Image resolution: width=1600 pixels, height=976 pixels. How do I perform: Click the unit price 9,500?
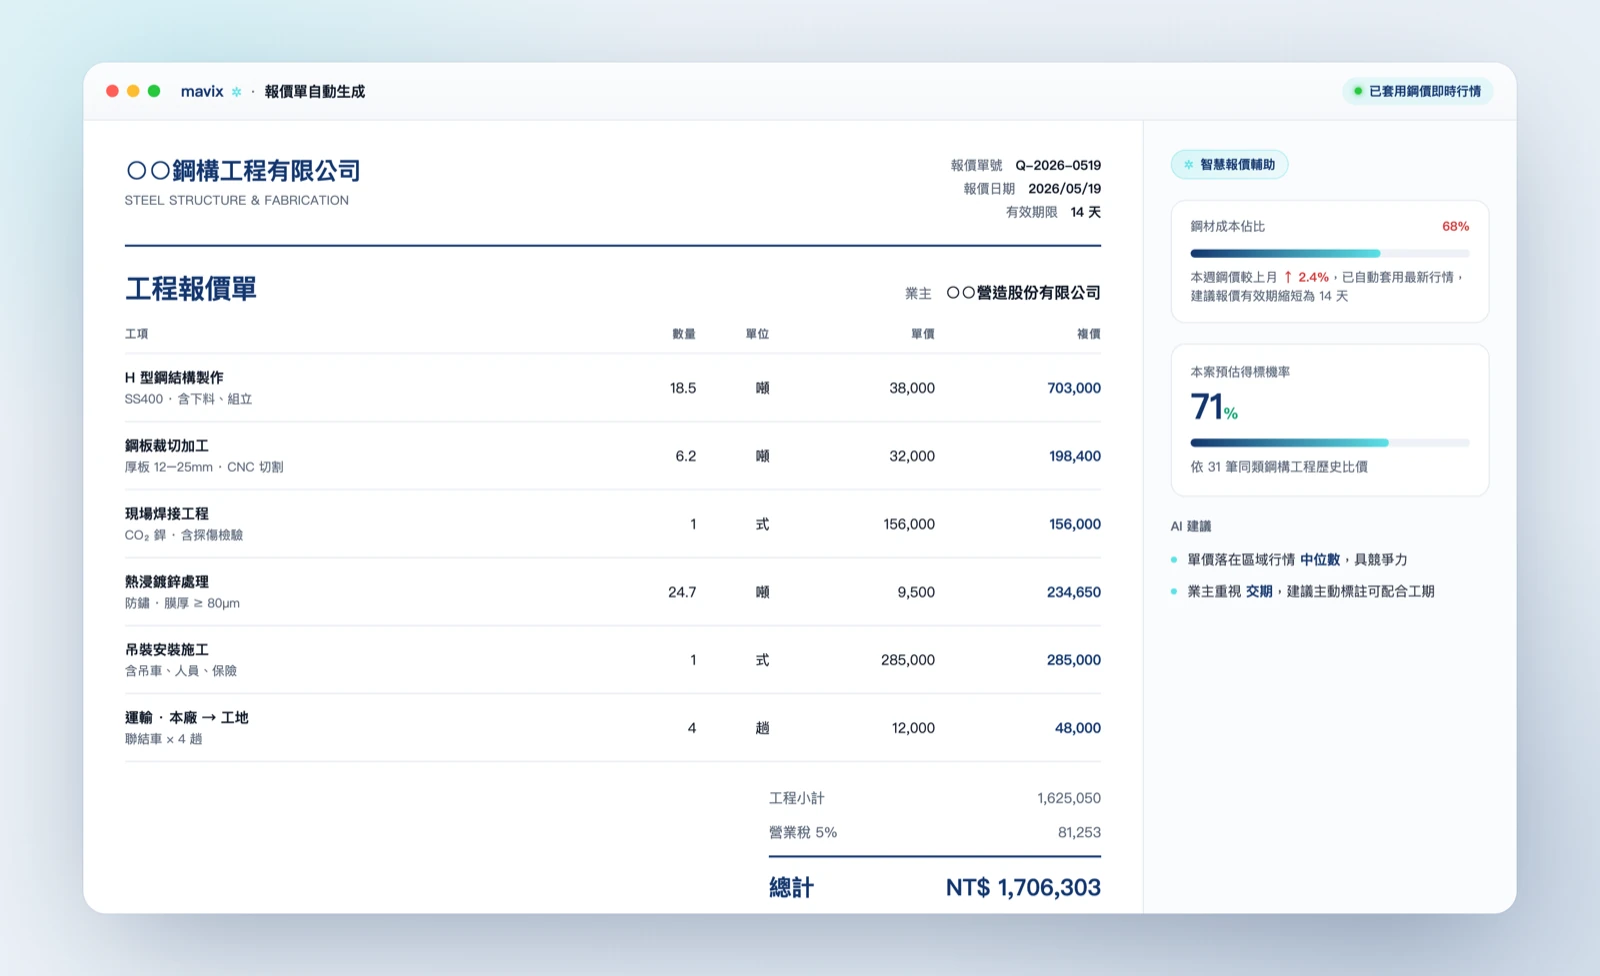click(x=916, y=592)
